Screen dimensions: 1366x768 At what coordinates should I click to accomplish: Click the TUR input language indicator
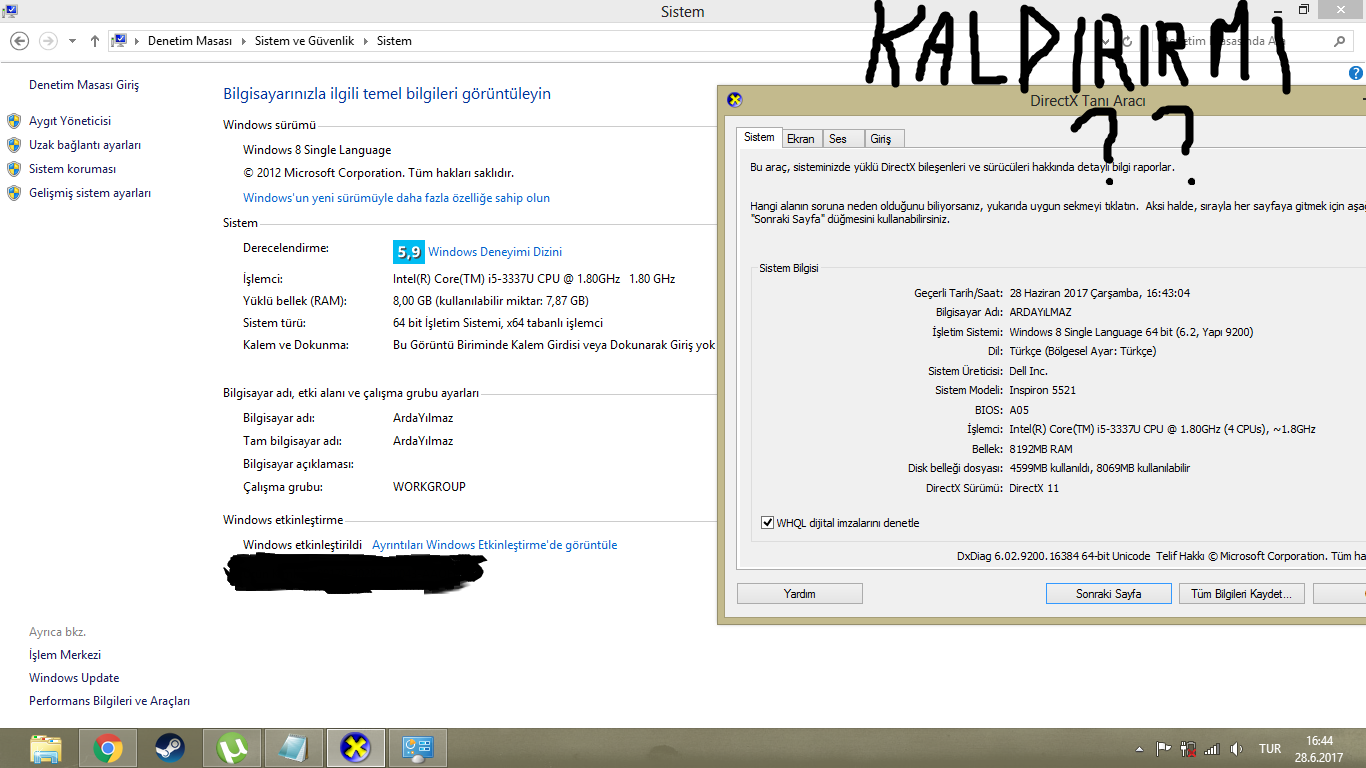(x=1270, y=749)
